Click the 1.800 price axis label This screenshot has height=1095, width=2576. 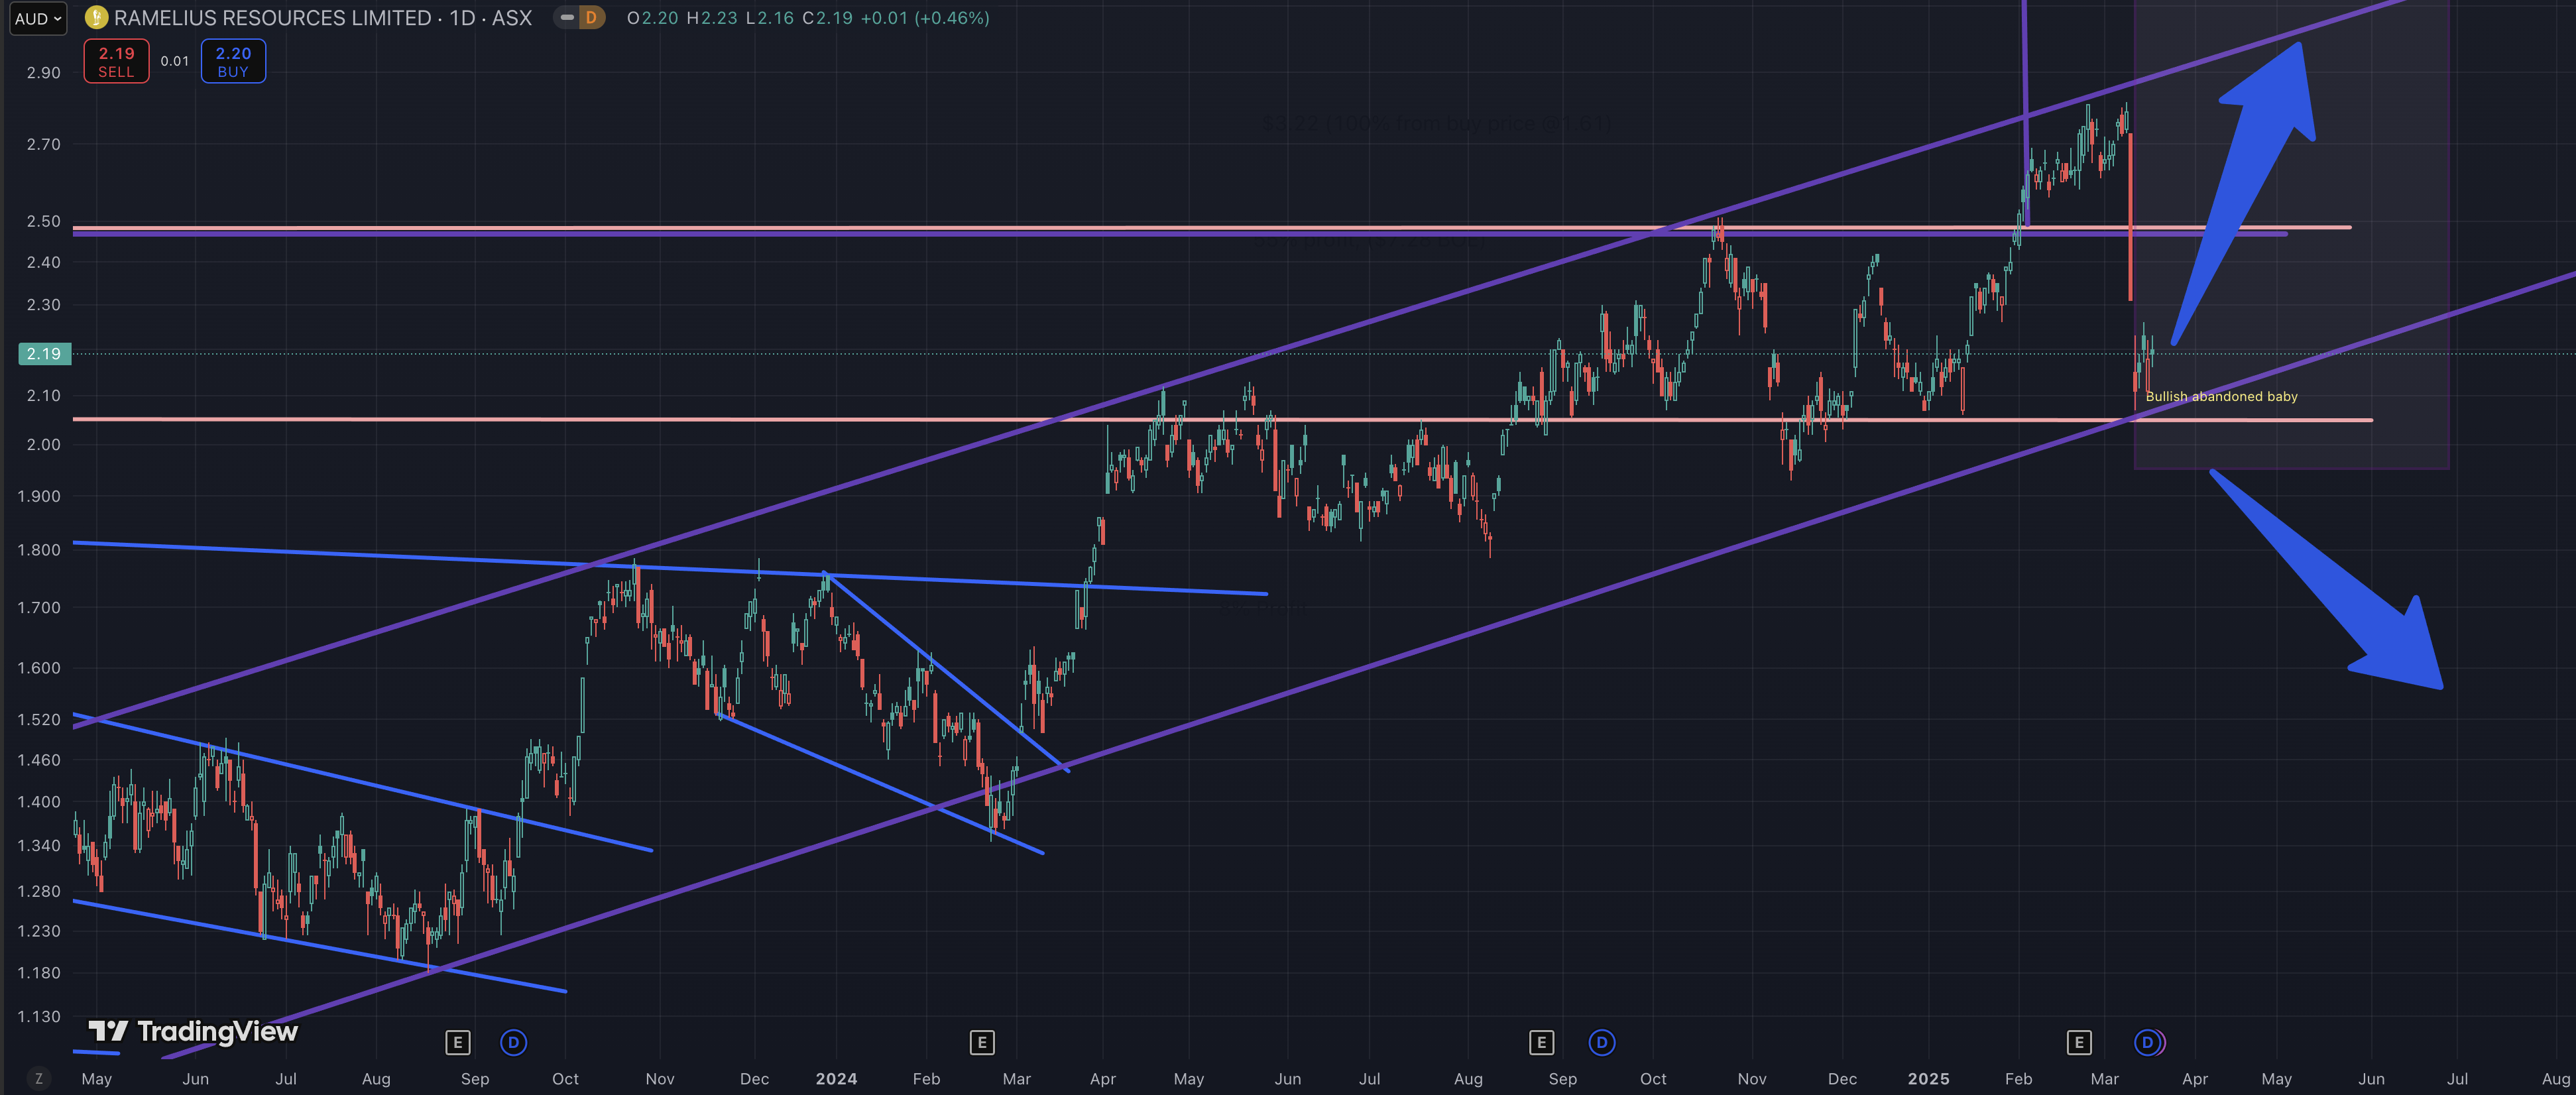tap(40, 550)
